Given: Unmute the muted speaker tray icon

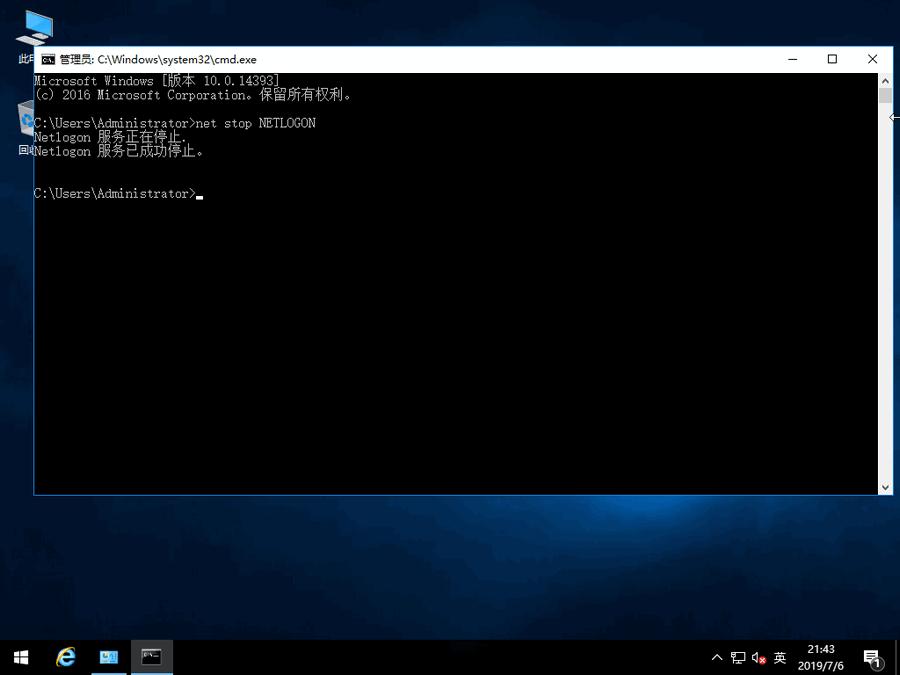Looking at the screenshot, I should [758, 657].
